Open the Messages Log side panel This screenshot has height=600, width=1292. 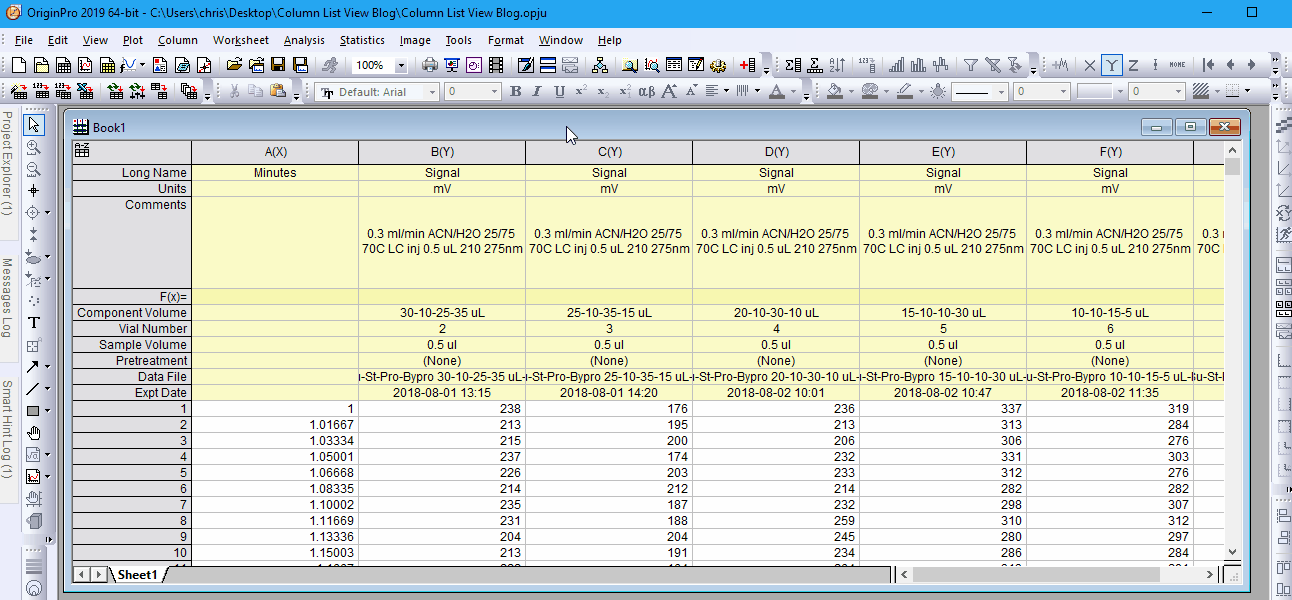[x=7, y=298]
